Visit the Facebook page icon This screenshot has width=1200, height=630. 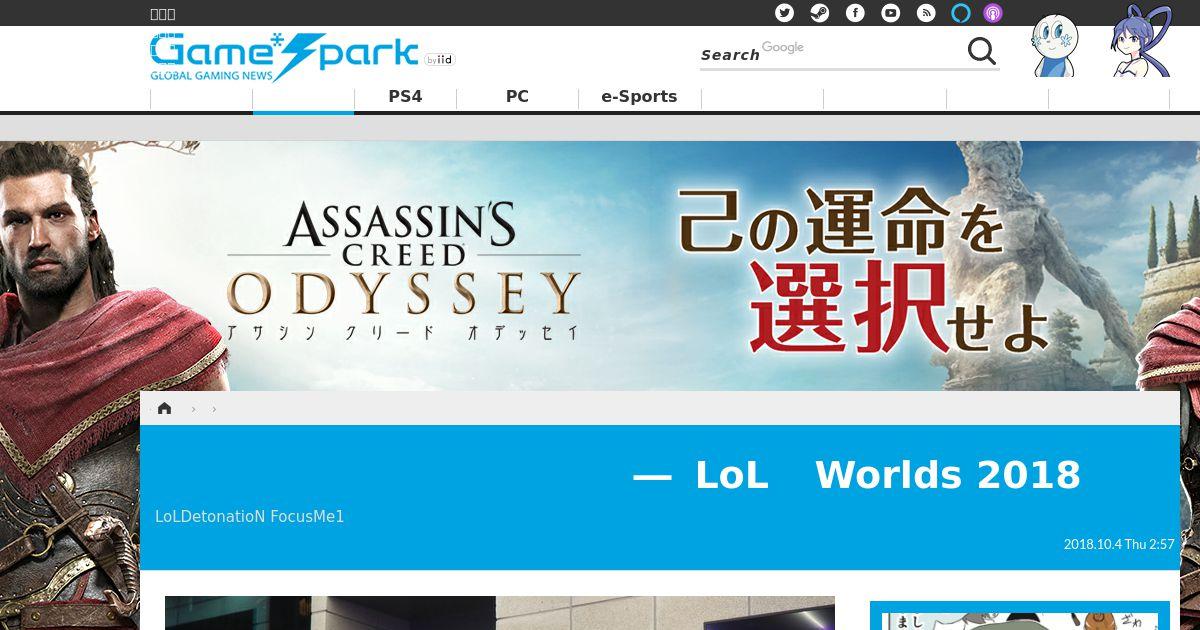855,13
